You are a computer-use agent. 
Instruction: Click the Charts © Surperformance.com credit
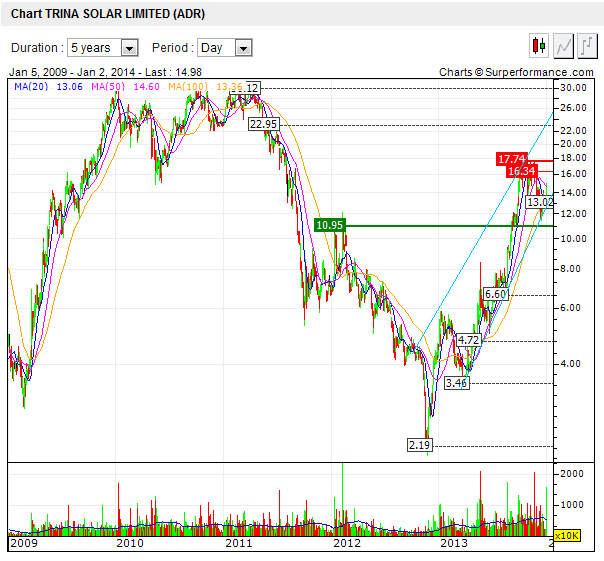tap(516, 72)
